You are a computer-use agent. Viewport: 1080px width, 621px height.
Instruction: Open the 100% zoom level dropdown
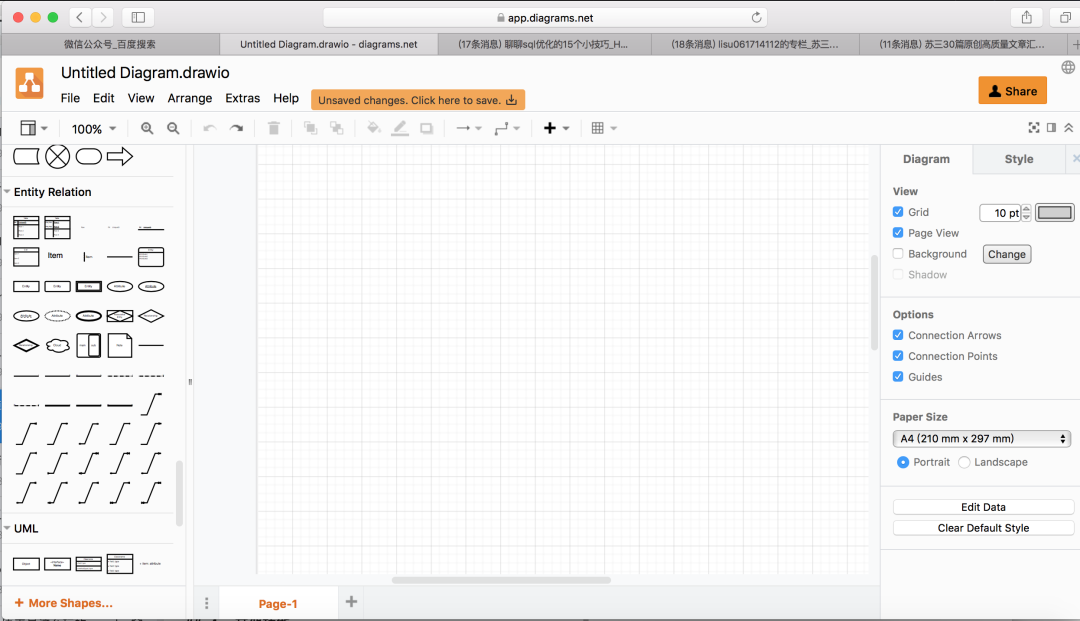coord(94,129)
